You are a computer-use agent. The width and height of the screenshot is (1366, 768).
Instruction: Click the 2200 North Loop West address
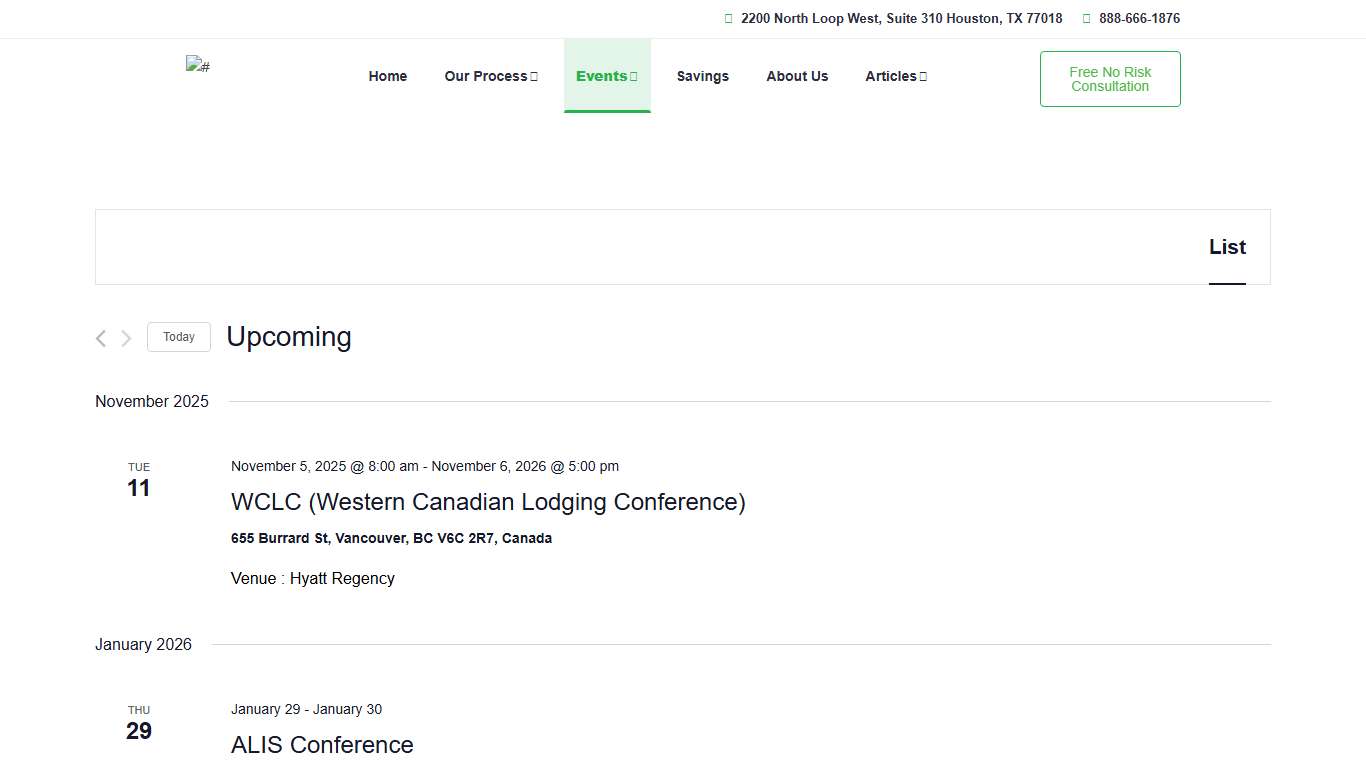click(x=901, y=19)
